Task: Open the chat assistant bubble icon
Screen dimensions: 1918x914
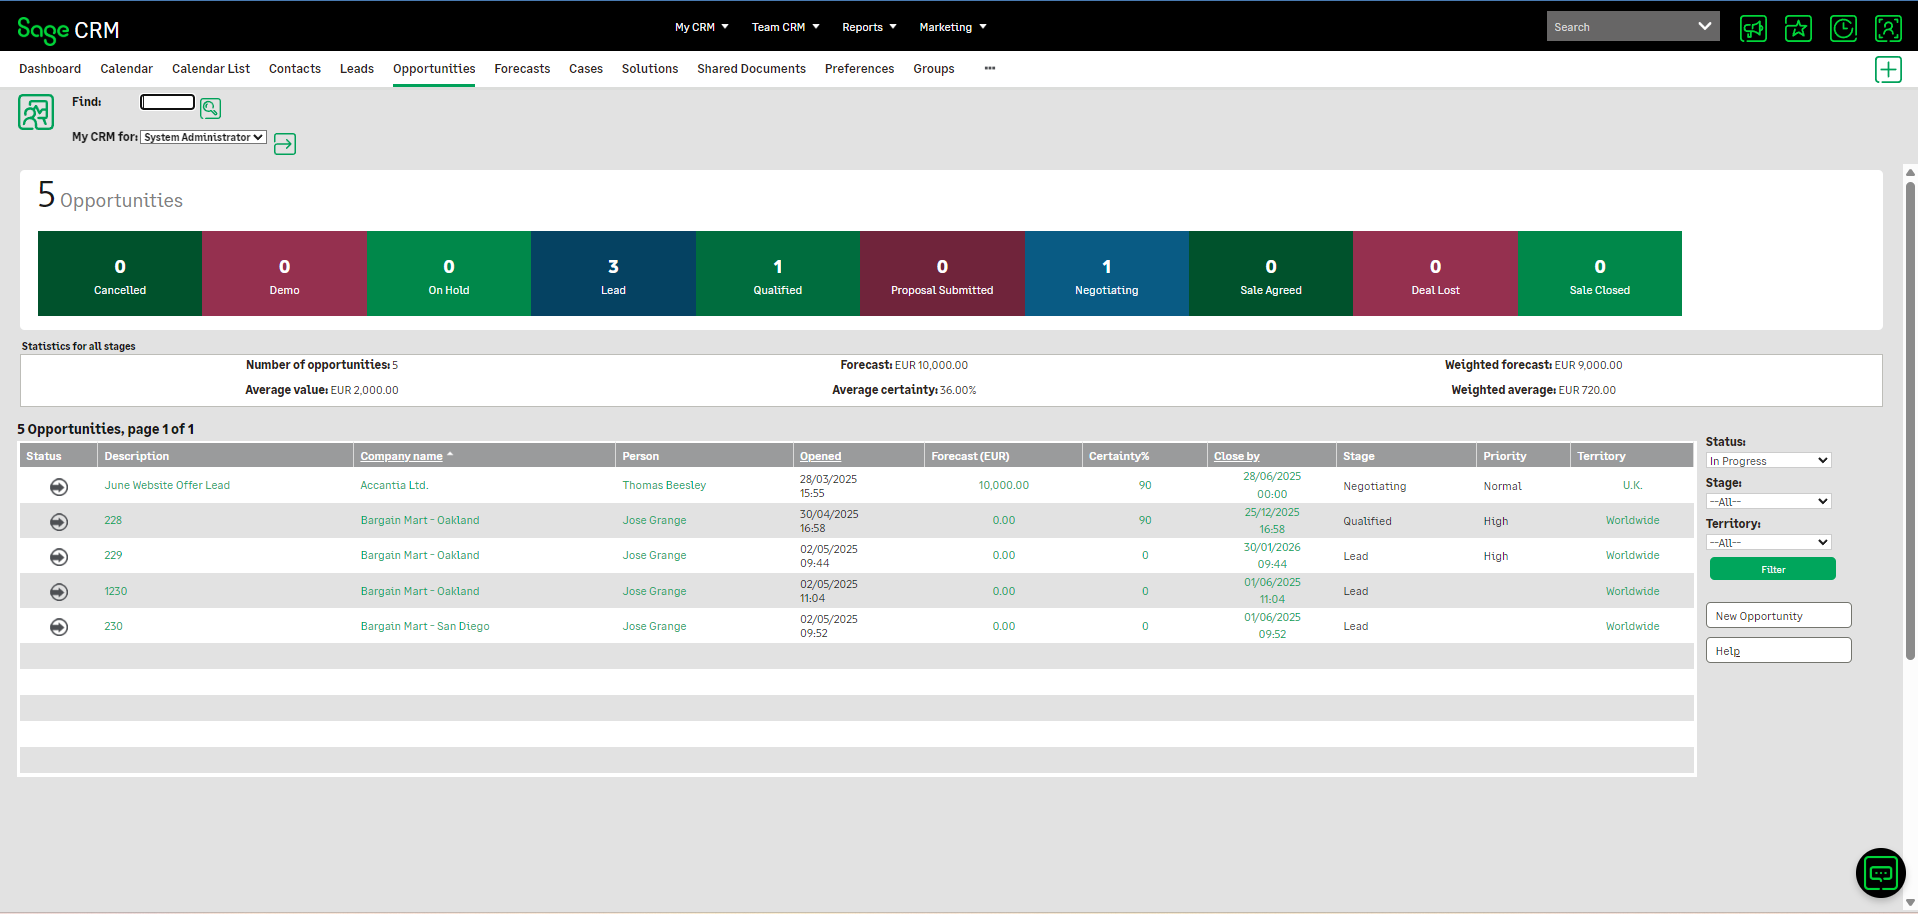Action: [1880, 873]
